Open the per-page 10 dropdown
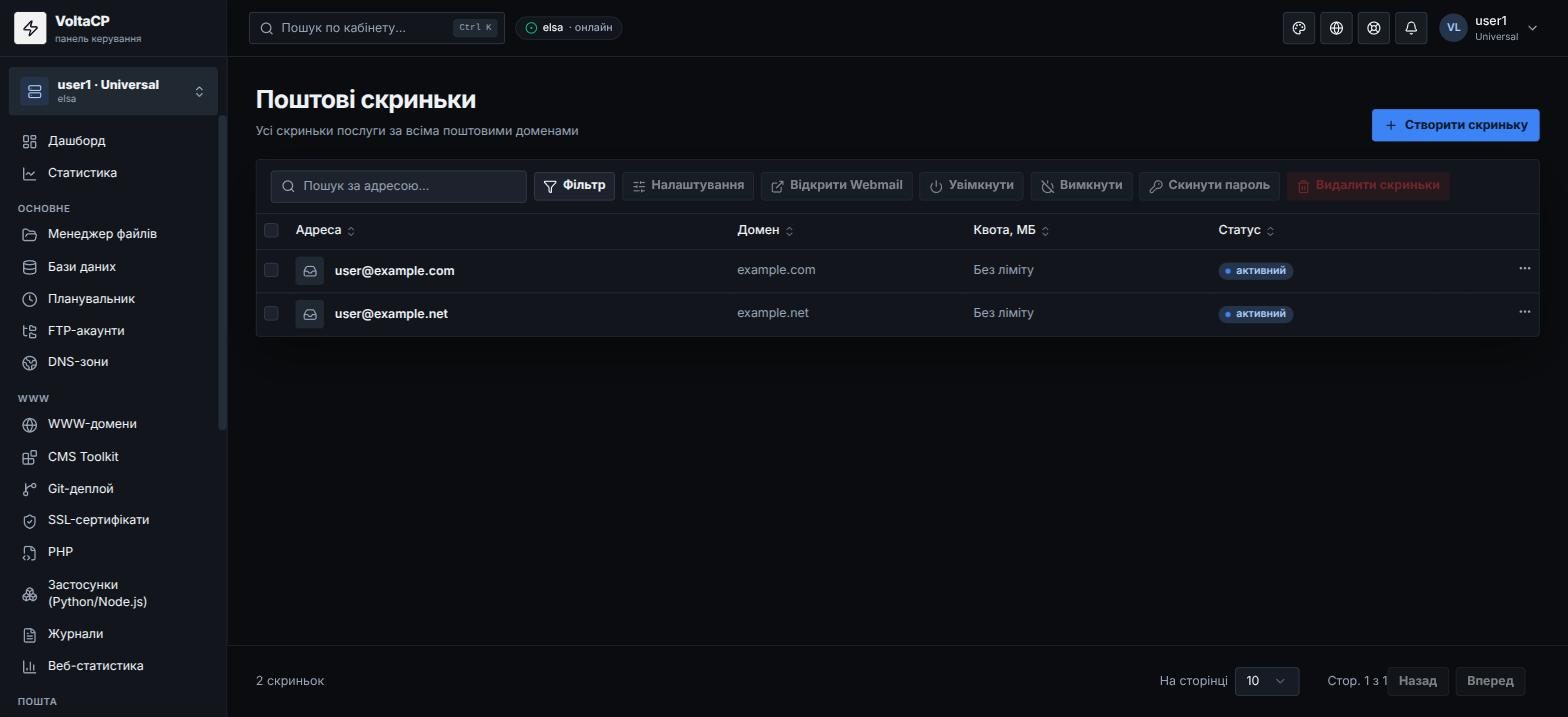Image resolution: width=1568 pixels, height=717 pixels. (1267, 681)
